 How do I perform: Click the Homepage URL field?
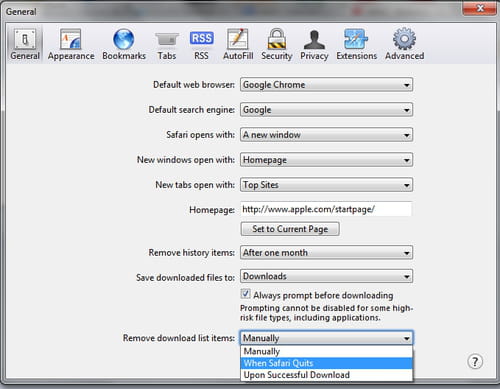click(326, 209)
